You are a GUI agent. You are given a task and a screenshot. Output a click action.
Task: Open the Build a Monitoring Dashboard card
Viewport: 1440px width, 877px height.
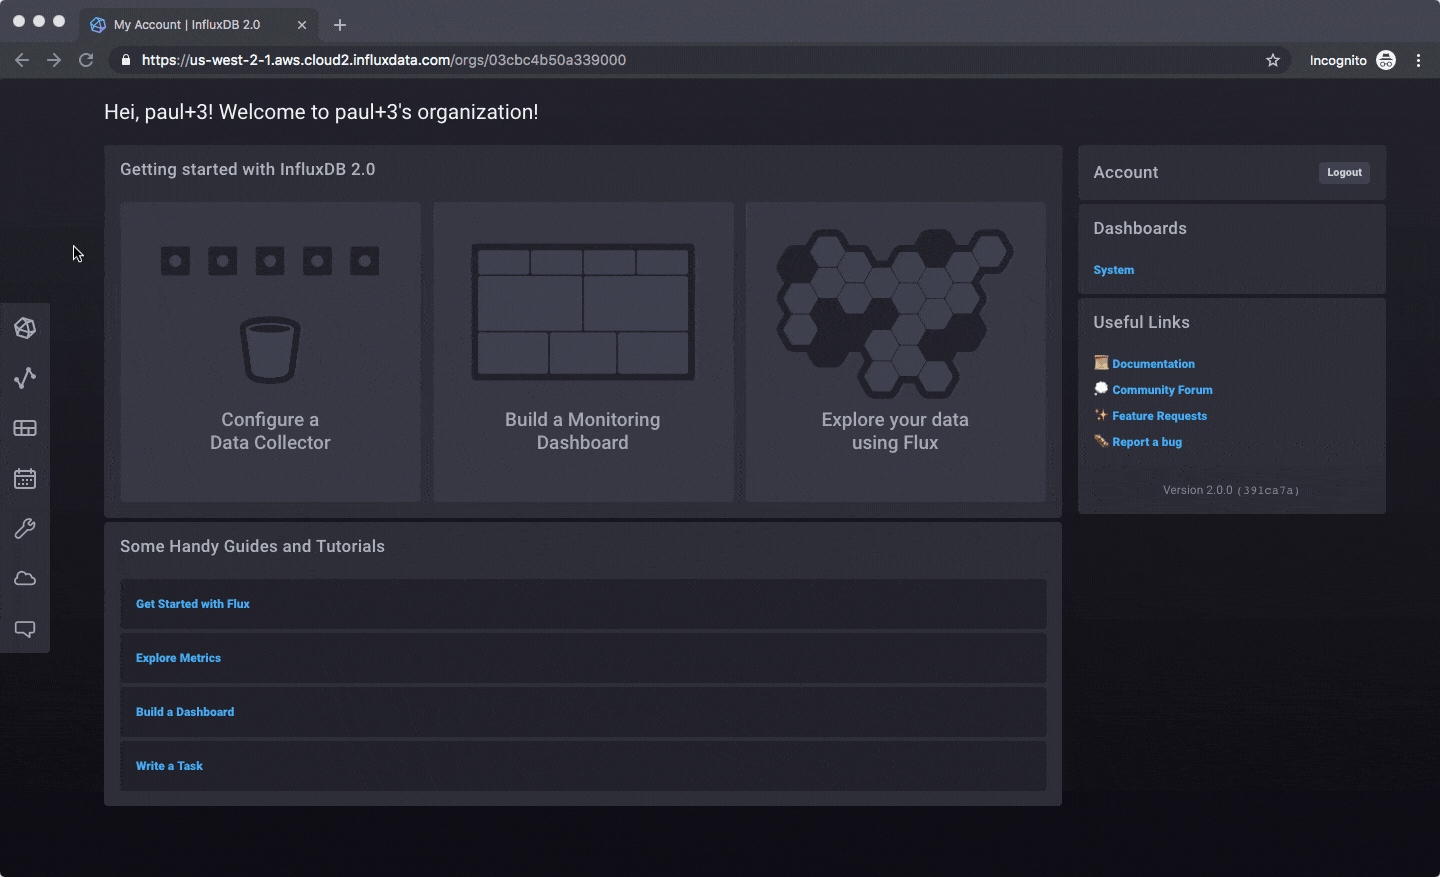click(583, 352)
